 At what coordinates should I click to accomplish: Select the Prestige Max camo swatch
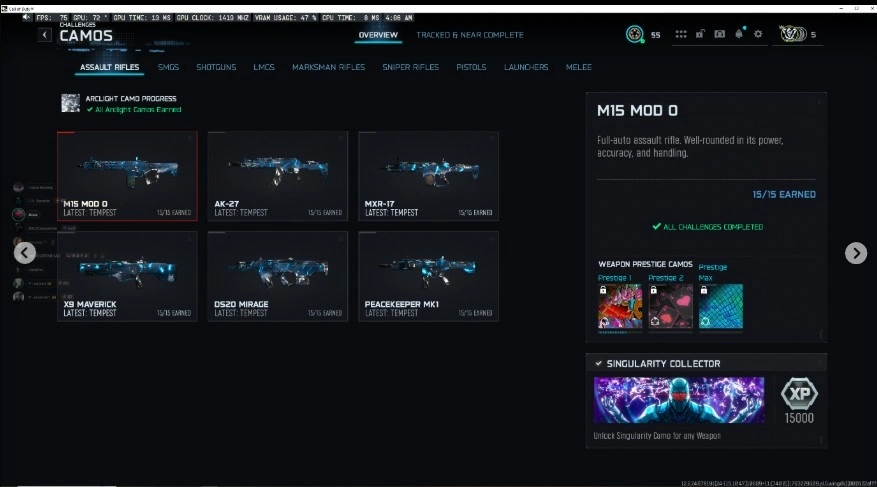click(720, 306)
